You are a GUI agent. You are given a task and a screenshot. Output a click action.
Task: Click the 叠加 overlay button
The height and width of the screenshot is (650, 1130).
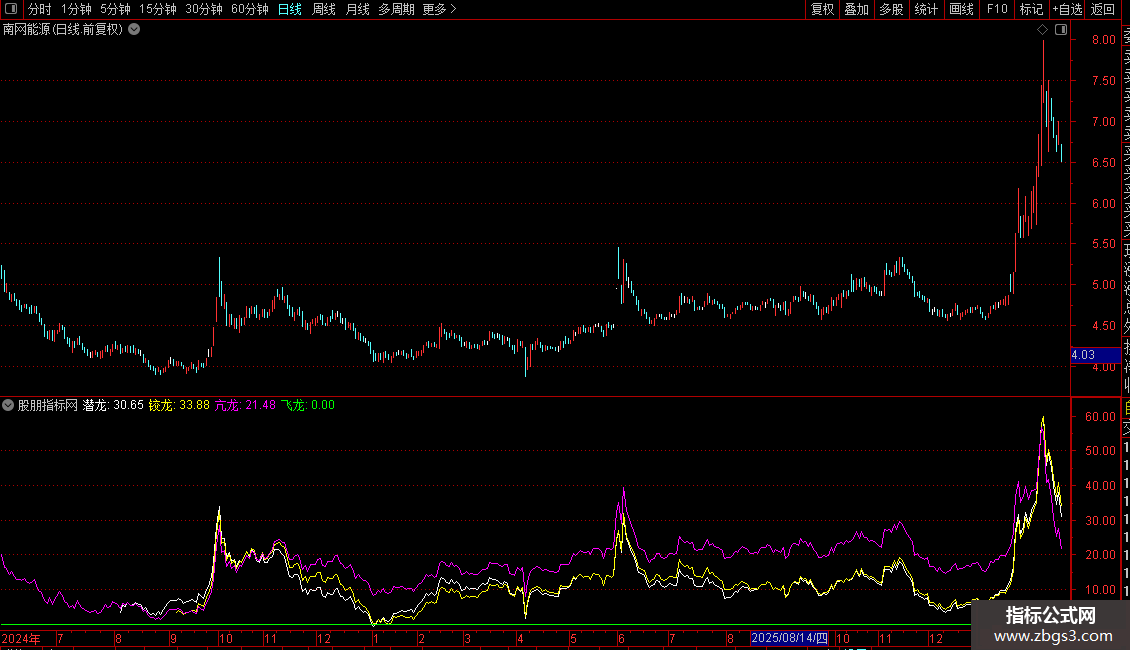(857, 9)
